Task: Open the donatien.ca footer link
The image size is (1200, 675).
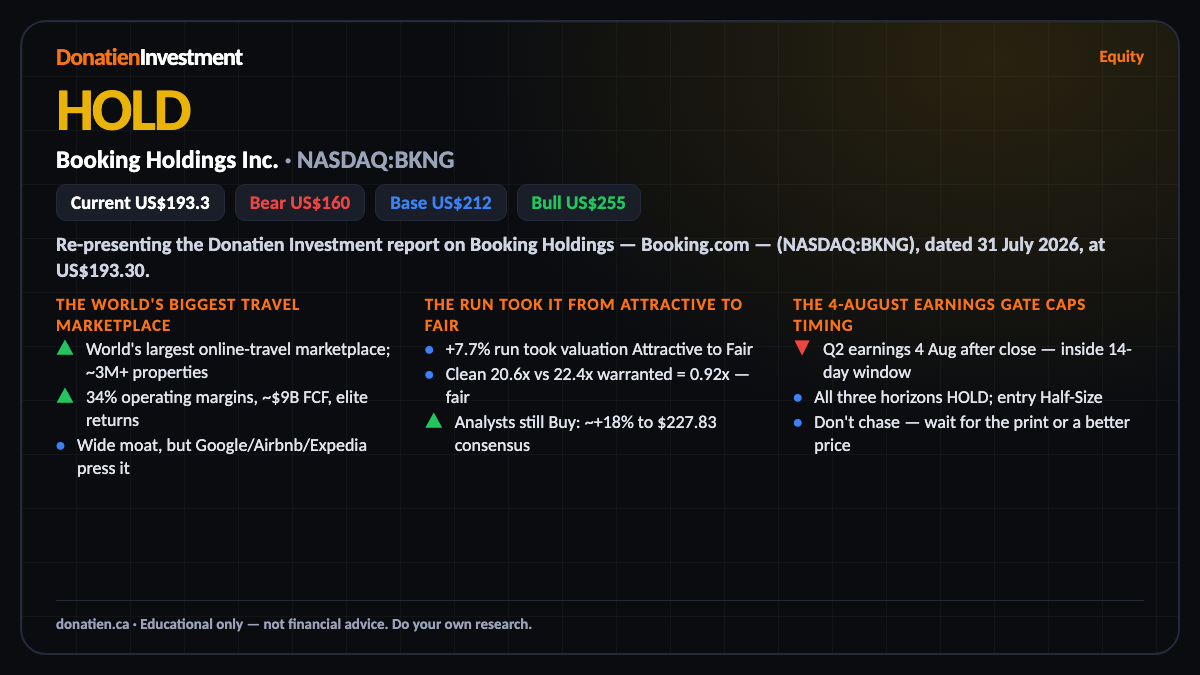Action: tap(92, 624)
